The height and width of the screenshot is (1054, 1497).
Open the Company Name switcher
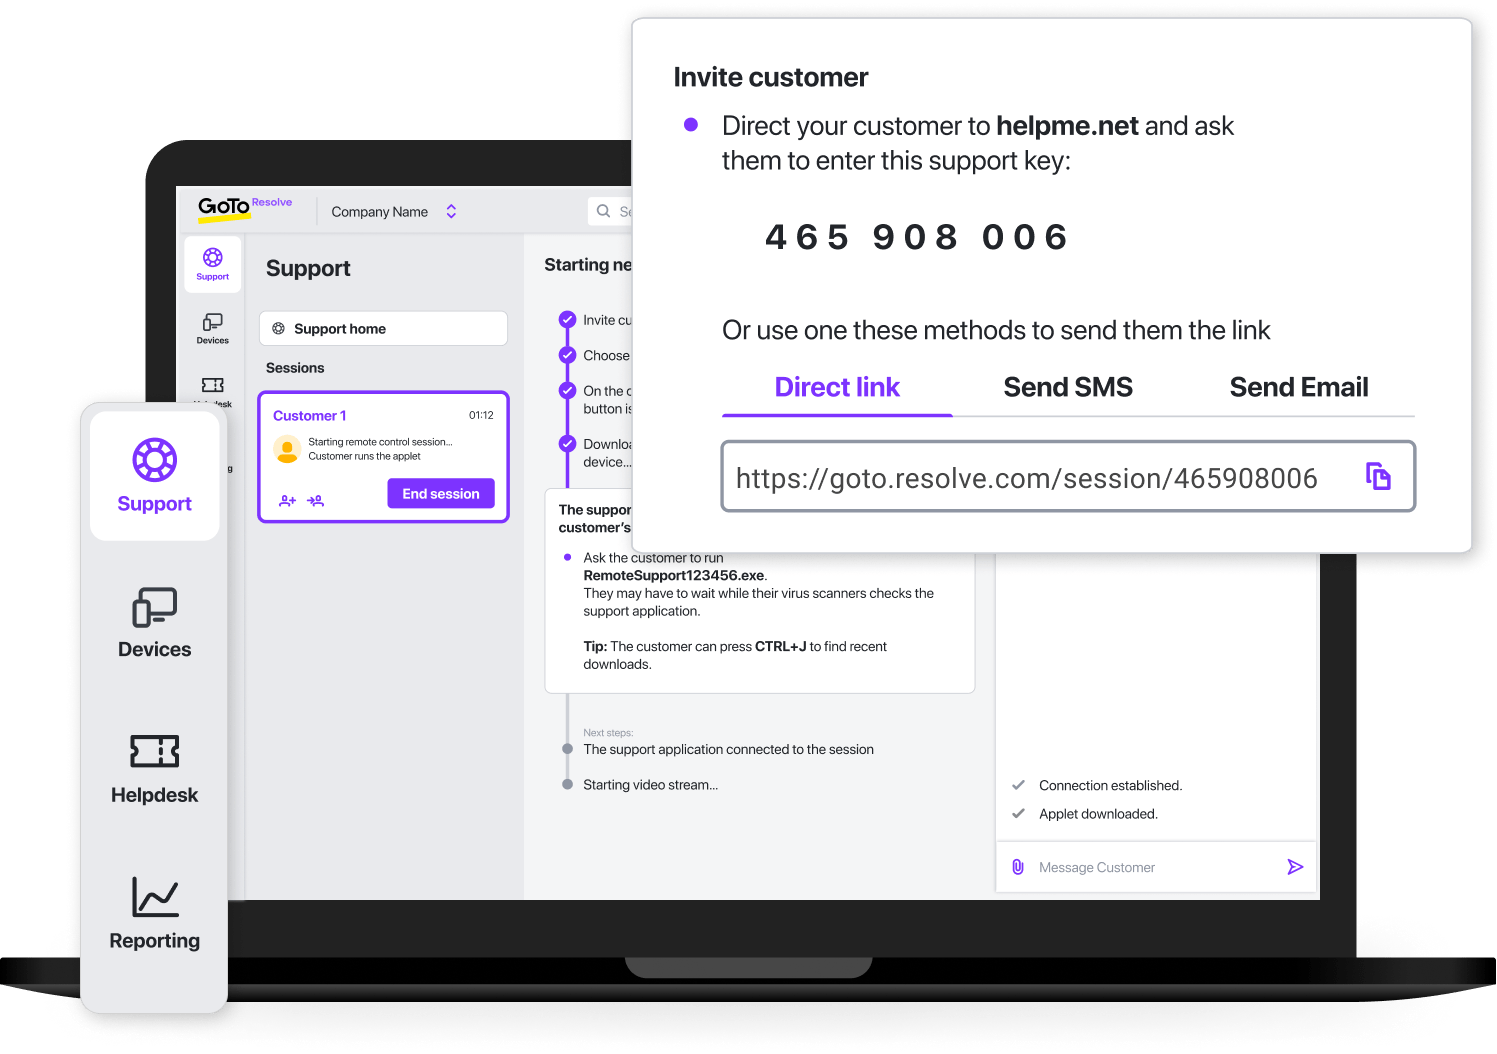pos(394,211)
